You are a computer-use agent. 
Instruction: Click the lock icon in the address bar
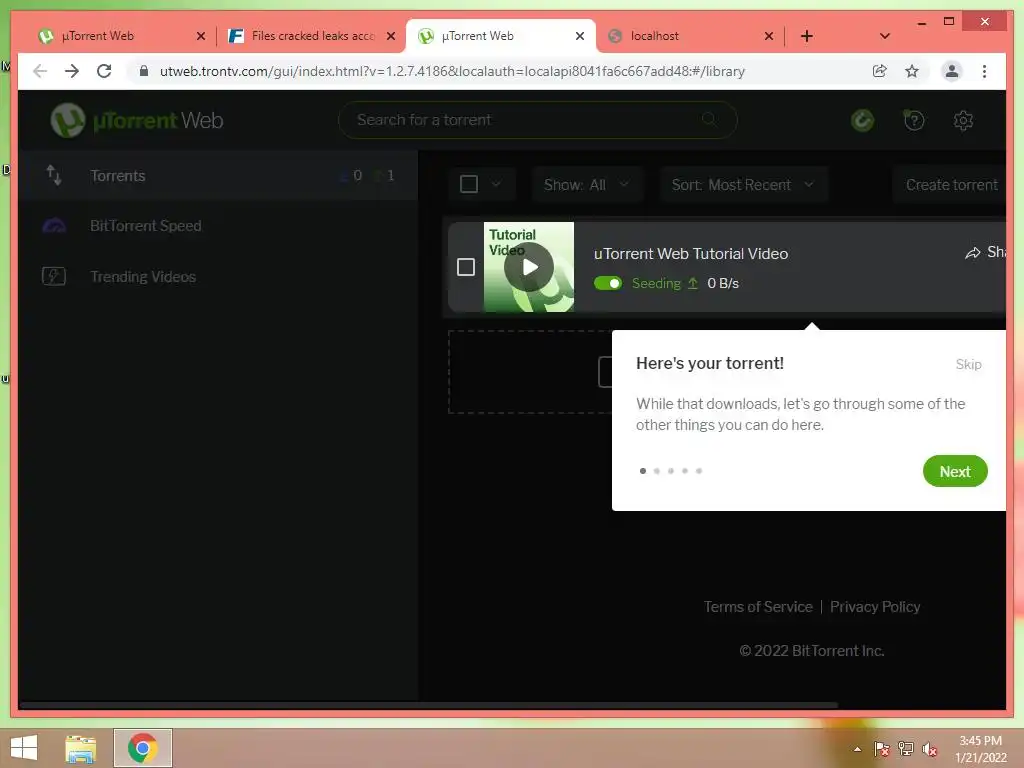144,71
